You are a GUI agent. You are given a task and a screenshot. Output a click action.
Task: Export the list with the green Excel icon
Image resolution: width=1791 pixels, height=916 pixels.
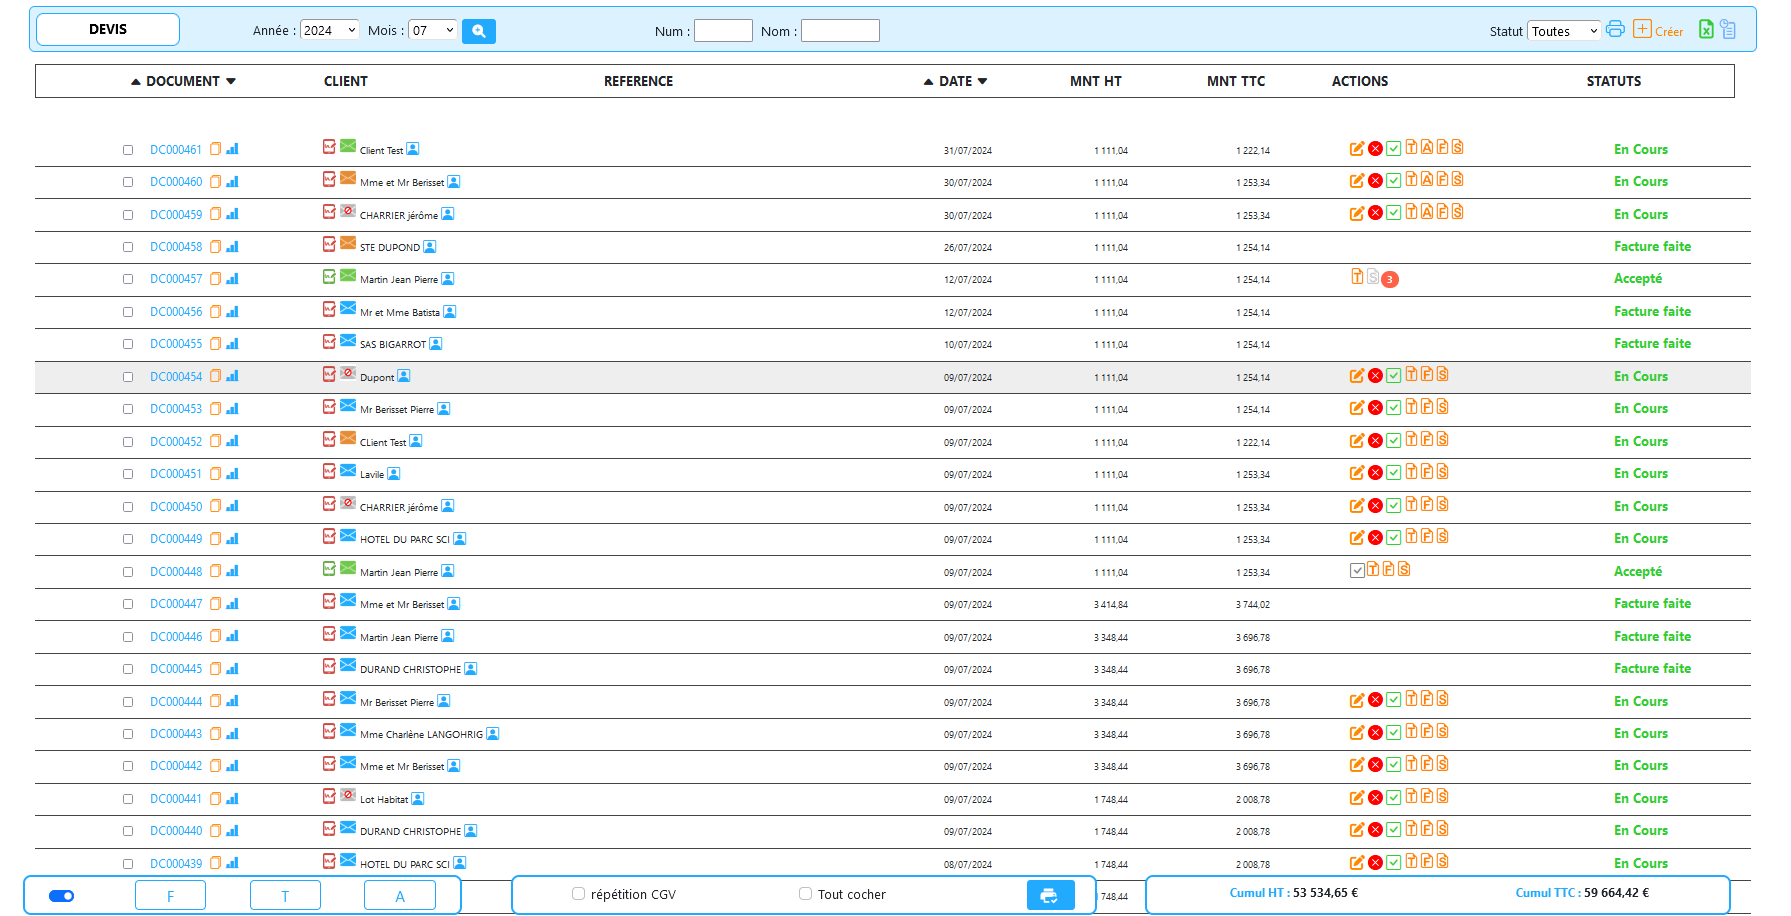[x=1706, y=29]
